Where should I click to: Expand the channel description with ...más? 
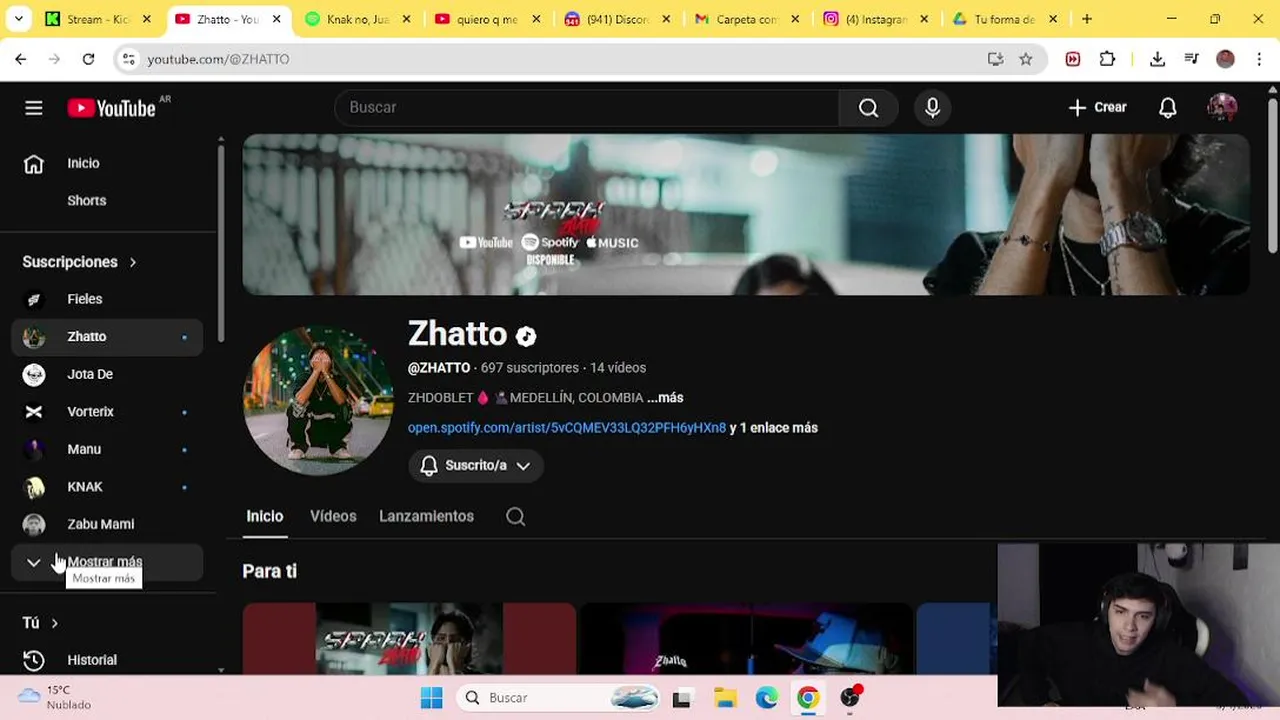coord(665,398)
